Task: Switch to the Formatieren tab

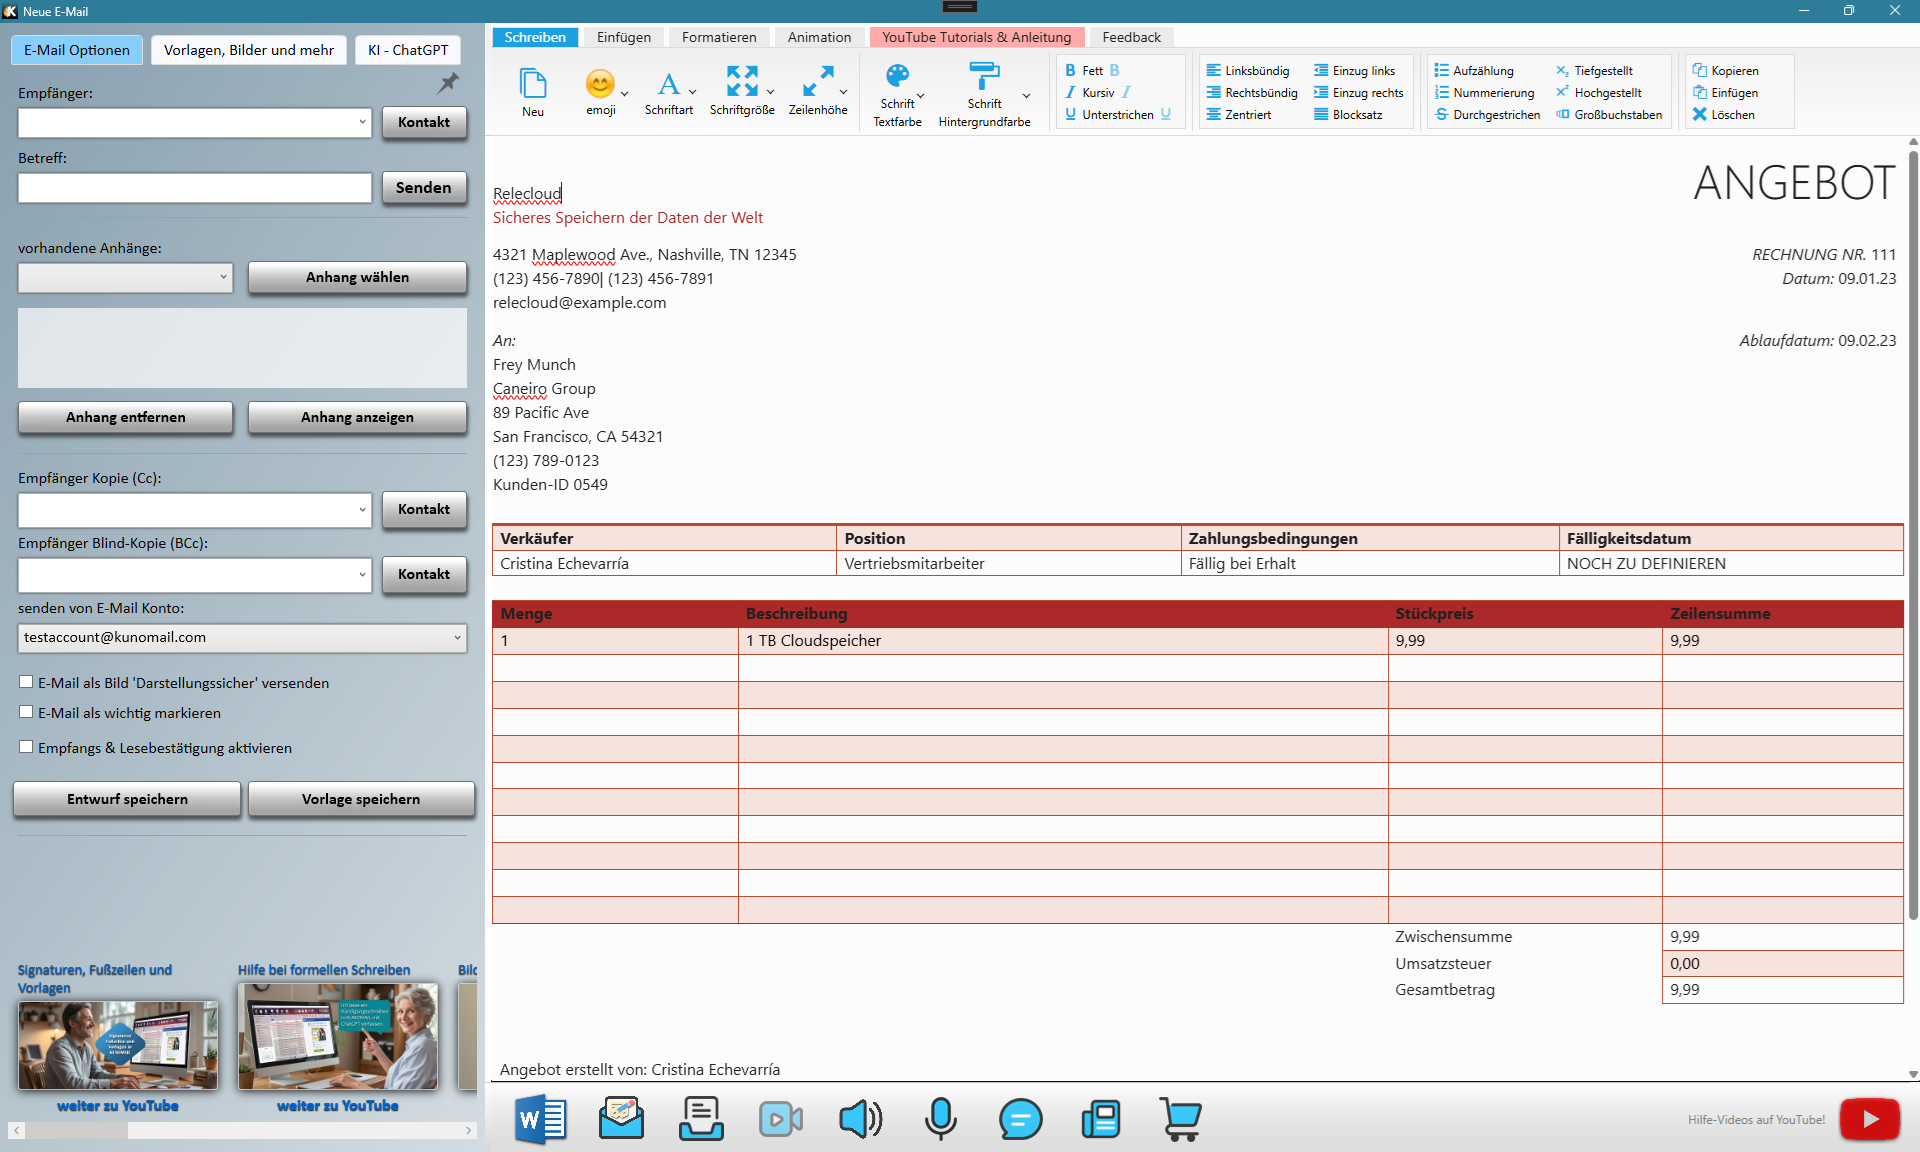Action: pyautogui.click(x=718, y=37)
